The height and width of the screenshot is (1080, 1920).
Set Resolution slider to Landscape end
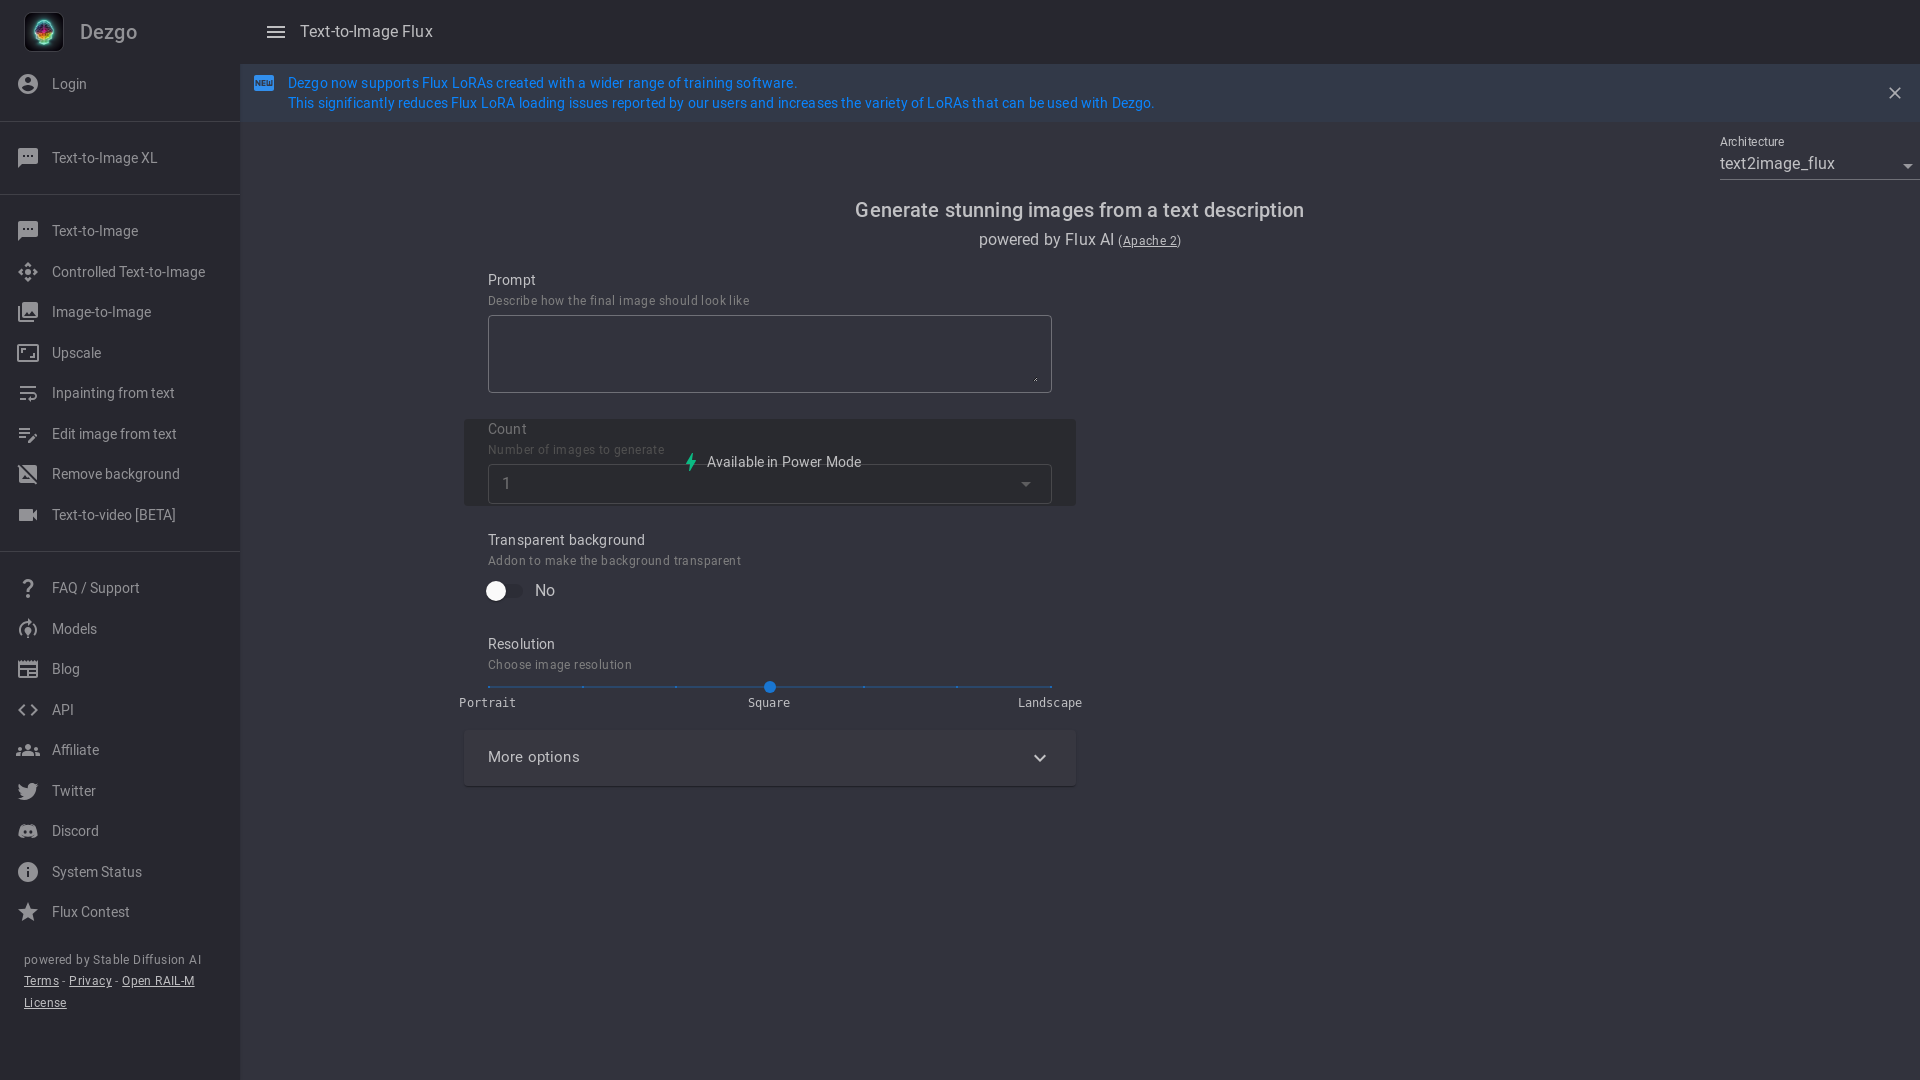click(x=1051, y=687)
